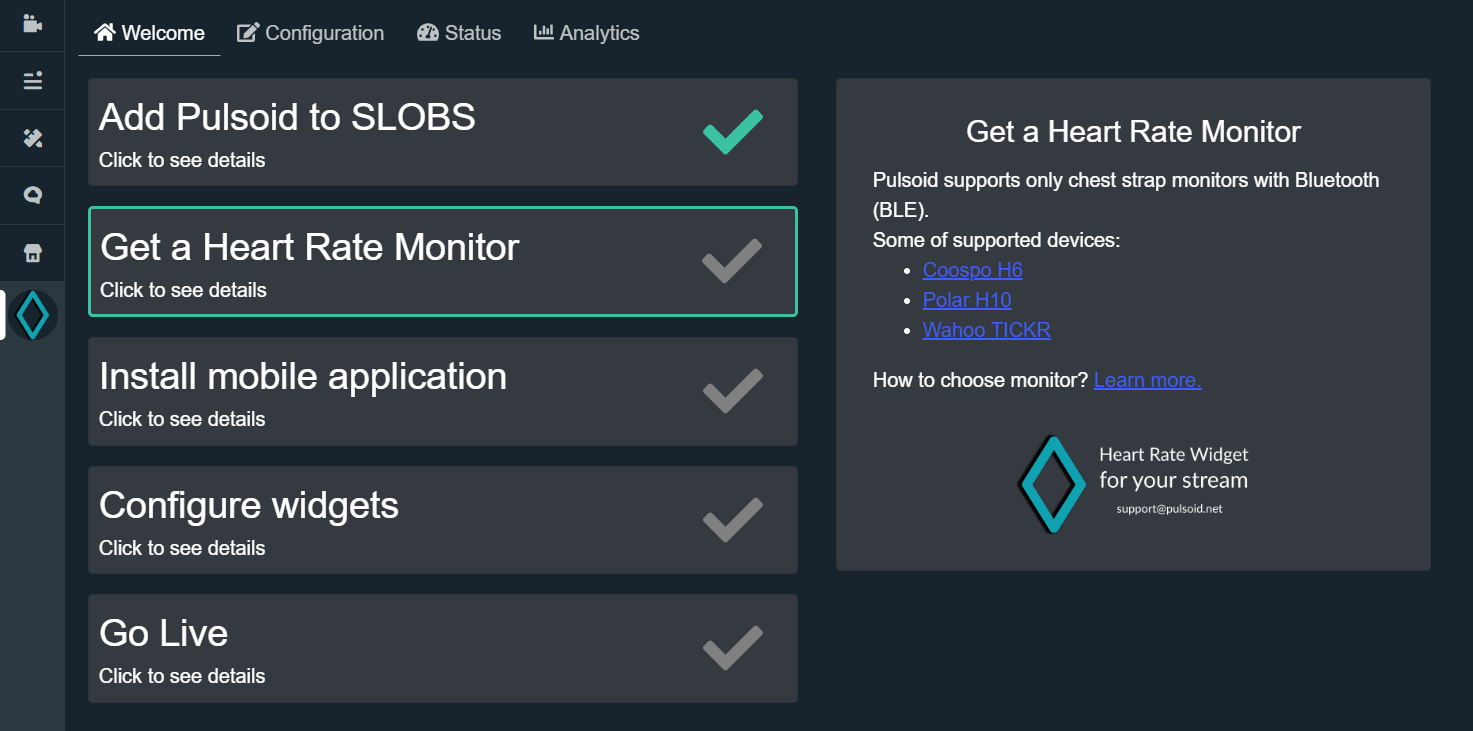1473x731 pixels.
Task: Expand the Get a Heart Rate Monitor step
Action: point(443,261)
